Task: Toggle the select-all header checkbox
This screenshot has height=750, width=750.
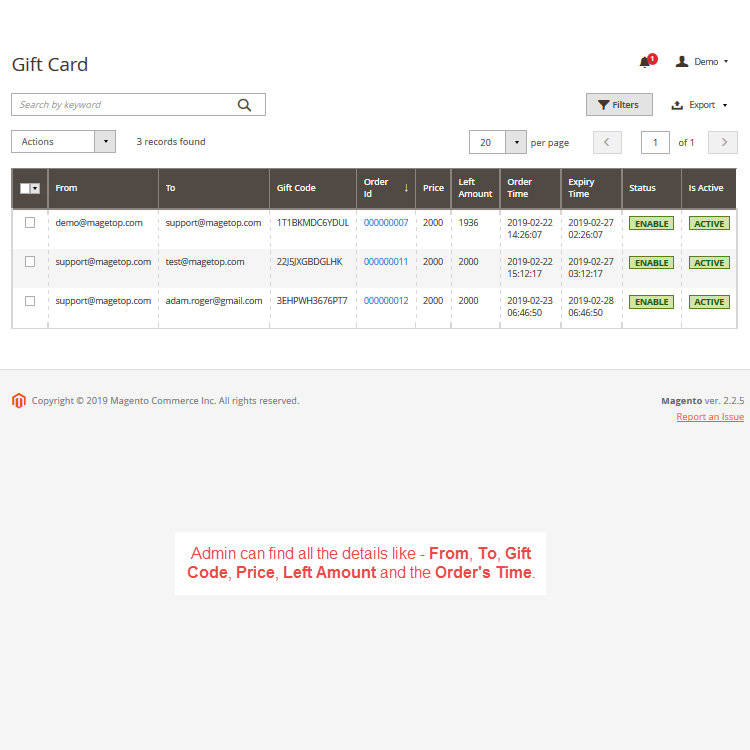Action: [26, 188]
